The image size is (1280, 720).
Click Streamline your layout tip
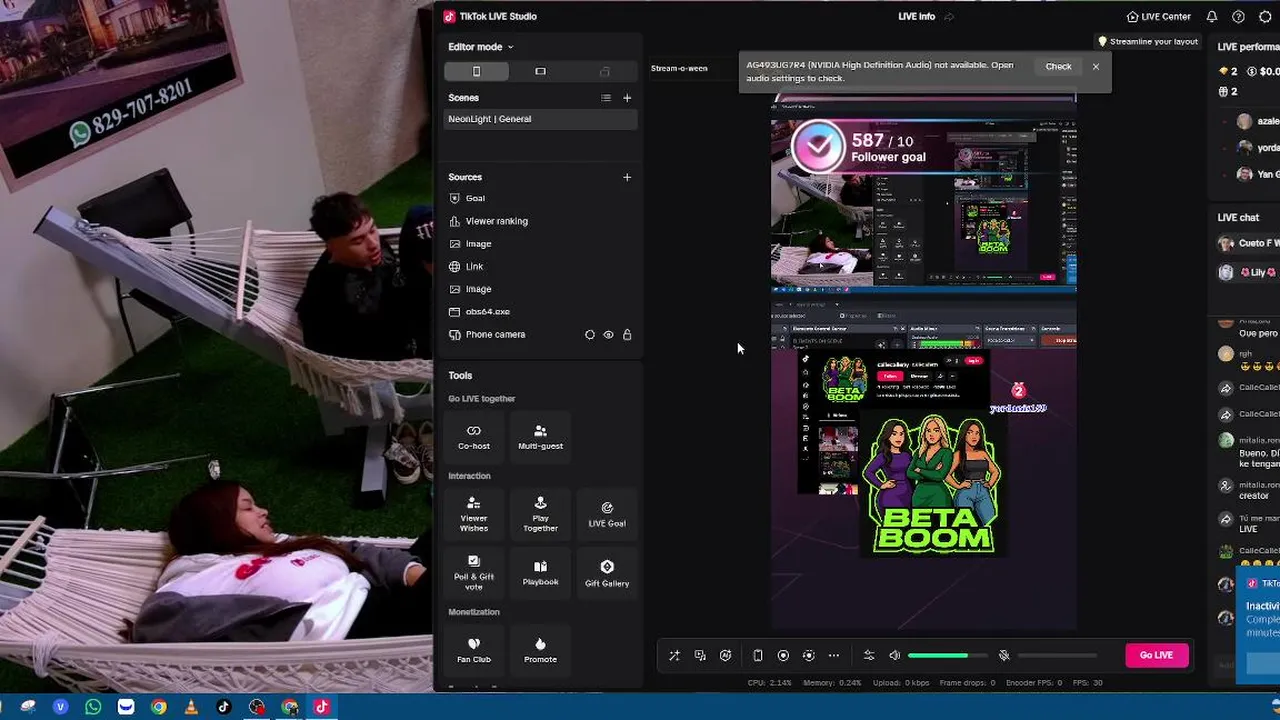coord(1148,42)
